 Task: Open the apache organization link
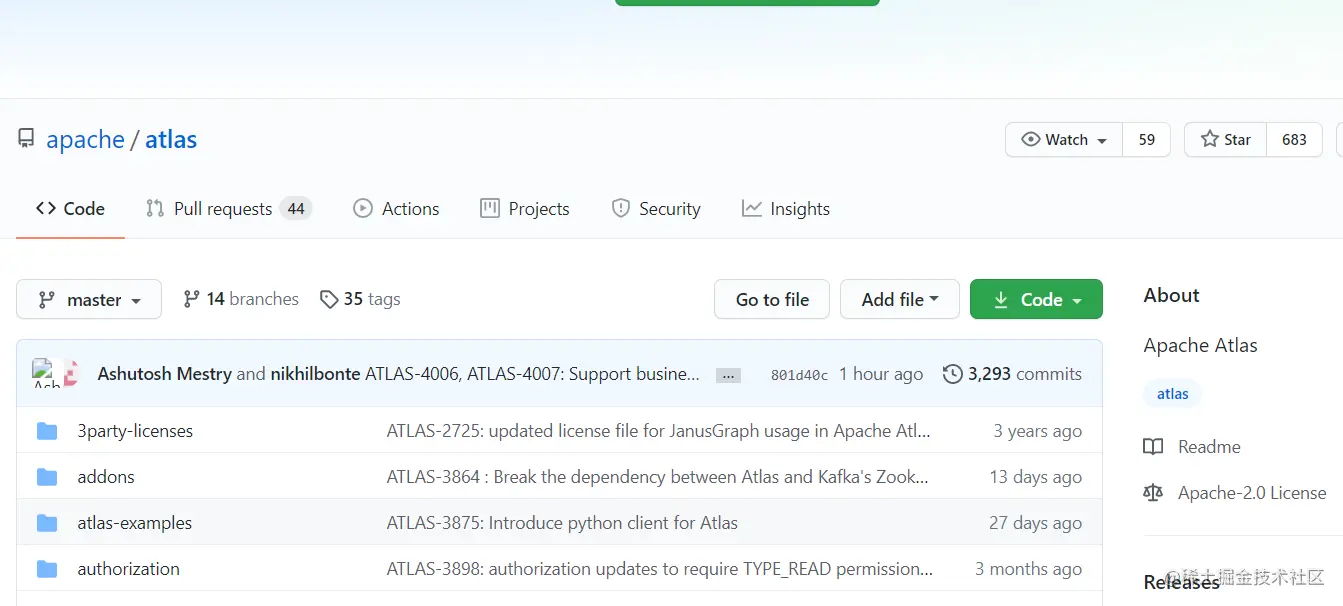click(x=85, y=139)
